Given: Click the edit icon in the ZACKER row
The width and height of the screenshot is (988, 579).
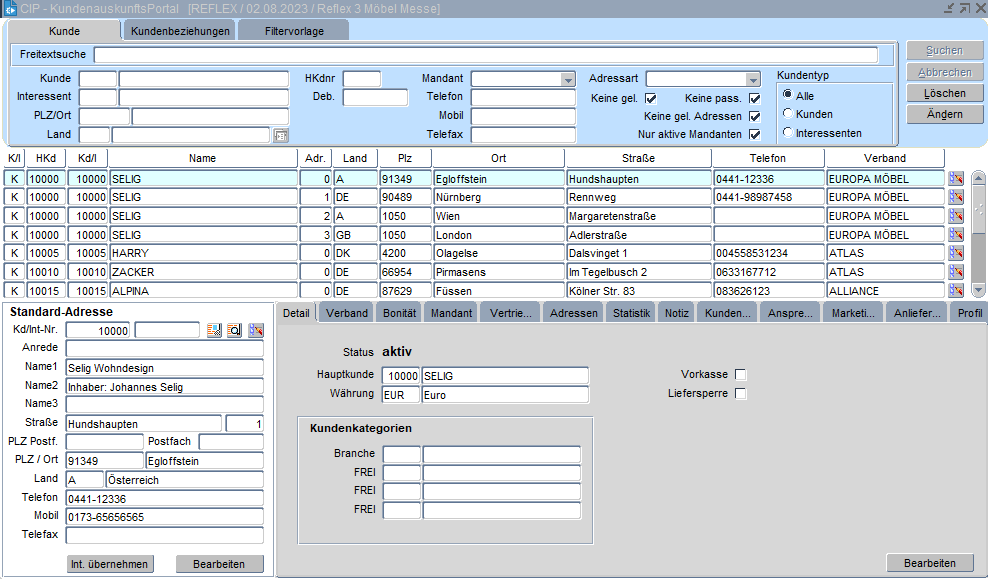Looking at the screenshot, I should [x=956, y=272].
